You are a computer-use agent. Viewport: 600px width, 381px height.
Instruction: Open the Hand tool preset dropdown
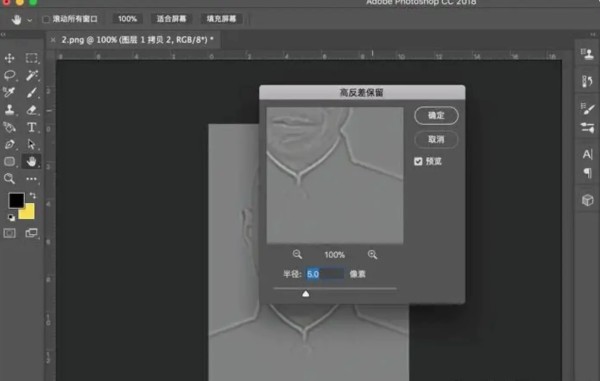coord(29,20)
